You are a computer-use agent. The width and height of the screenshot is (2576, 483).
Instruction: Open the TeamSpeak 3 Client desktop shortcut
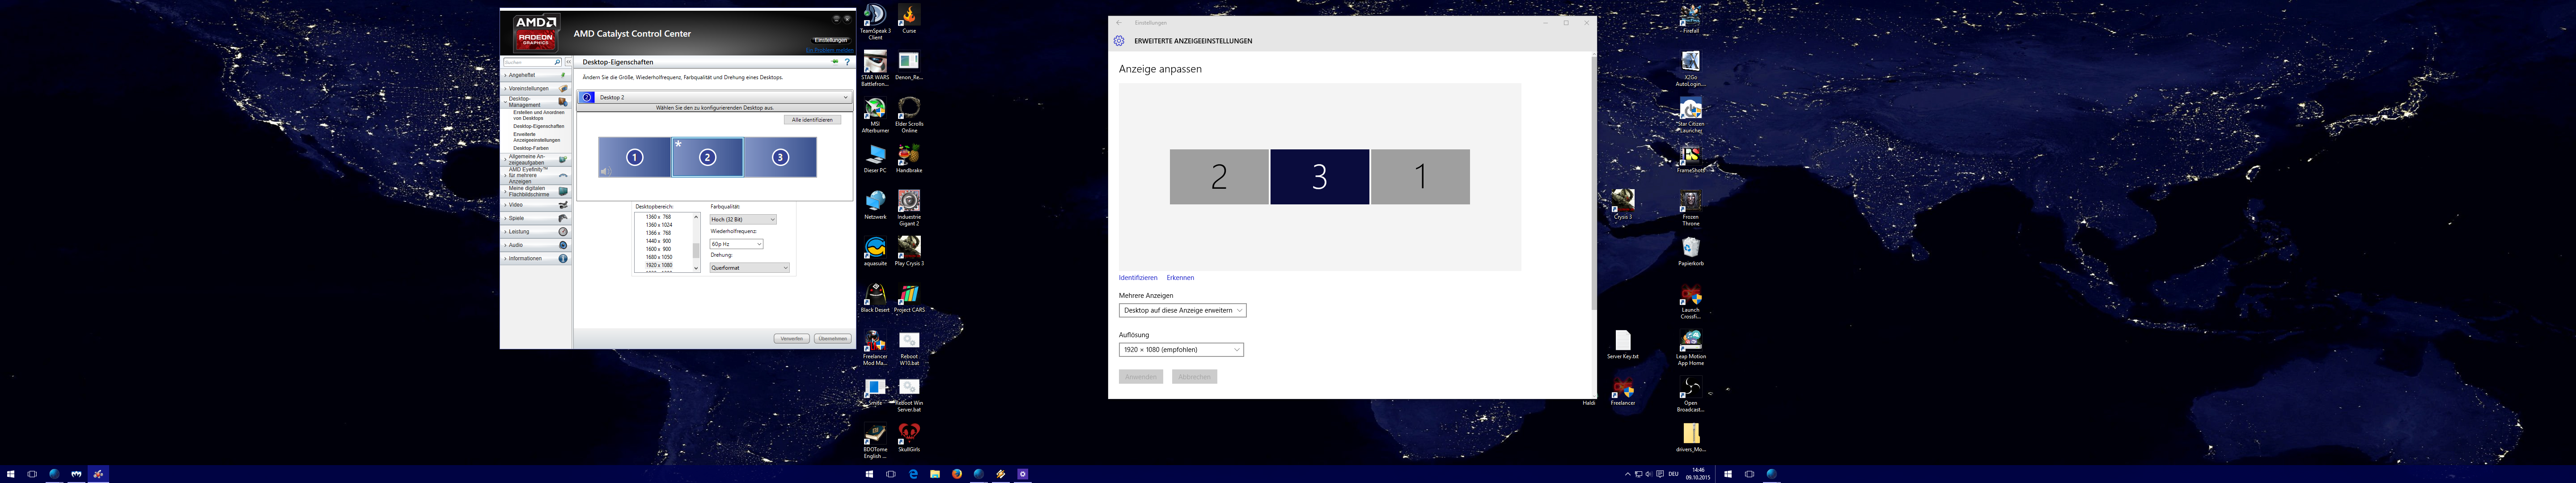coord(875,21)
